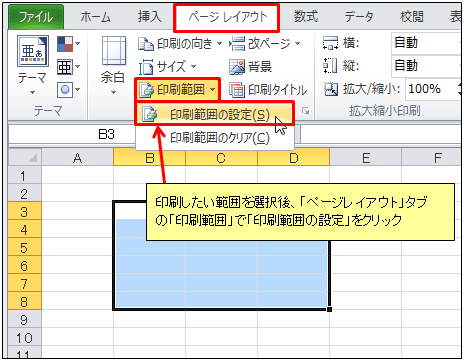Select row 1 header

coord(25,175)
